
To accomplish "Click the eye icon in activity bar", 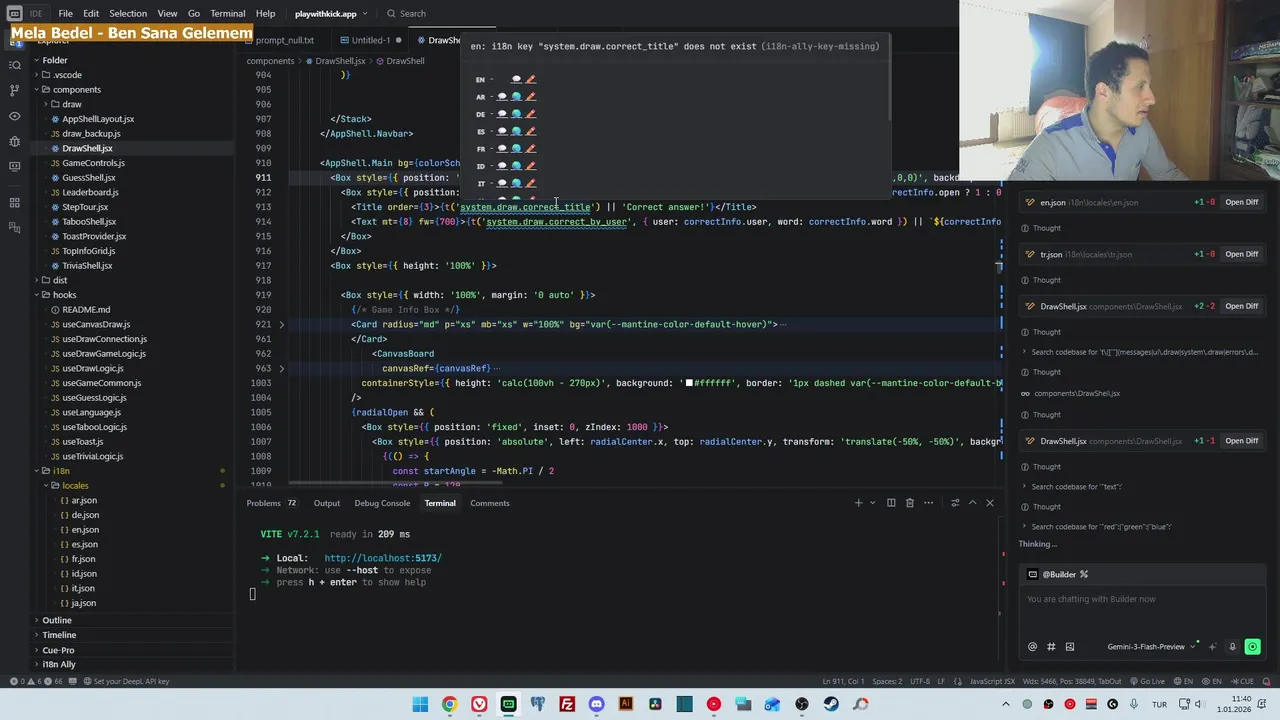I will [14, 116].
